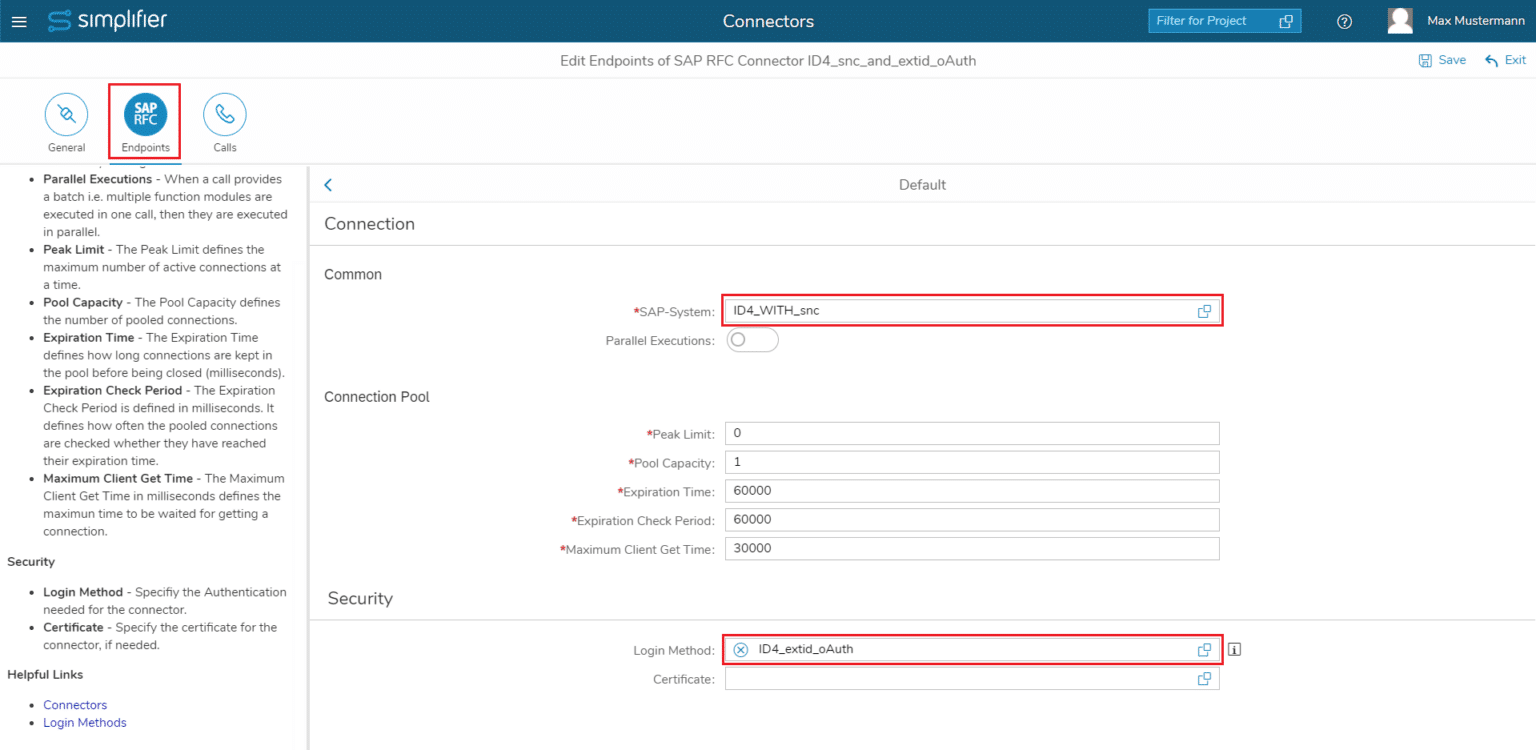Clear the ID4_extid_oAuth login method
This screenshot has width=1536, height=750.
[740, 649]
